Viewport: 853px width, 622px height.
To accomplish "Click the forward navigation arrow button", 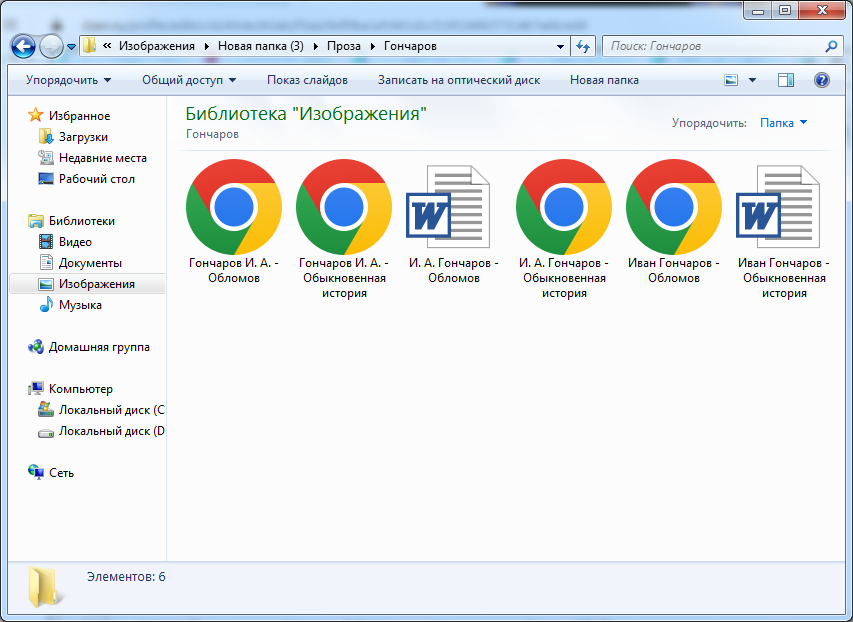I will pyautogui.click(x=52, y=46).
